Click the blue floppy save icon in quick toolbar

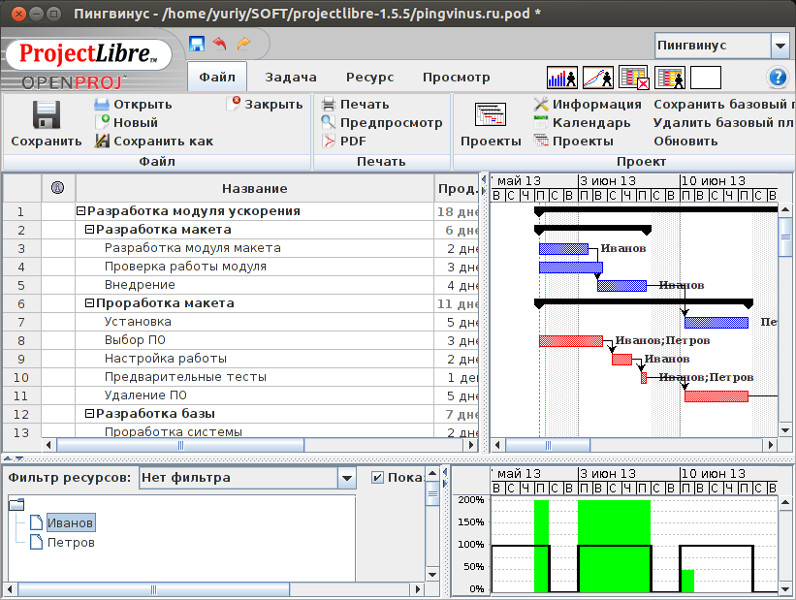click(196, 44)
